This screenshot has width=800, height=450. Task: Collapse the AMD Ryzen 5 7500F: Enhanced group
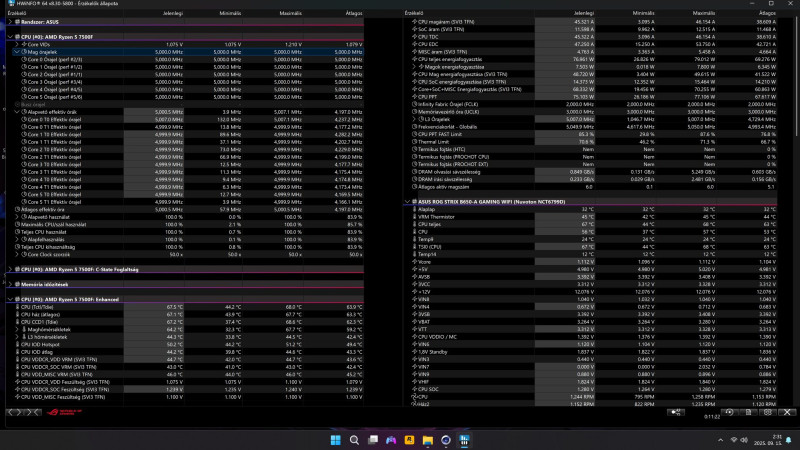[x=10, y=299]
